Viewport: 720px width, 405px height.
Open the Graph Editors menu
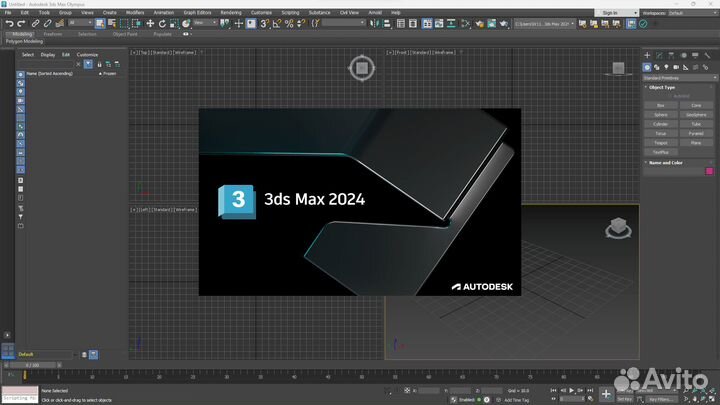click(197, 12)
